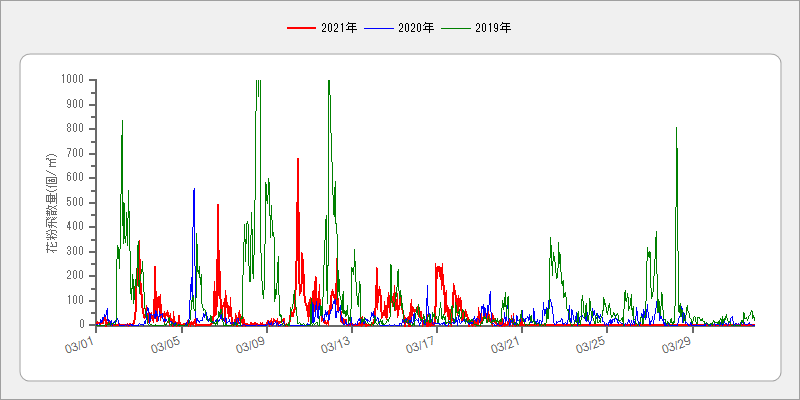Click the 花粉飛散量 y-axis title
Screen dimensions: 800x400
click(x=51, y=202)
